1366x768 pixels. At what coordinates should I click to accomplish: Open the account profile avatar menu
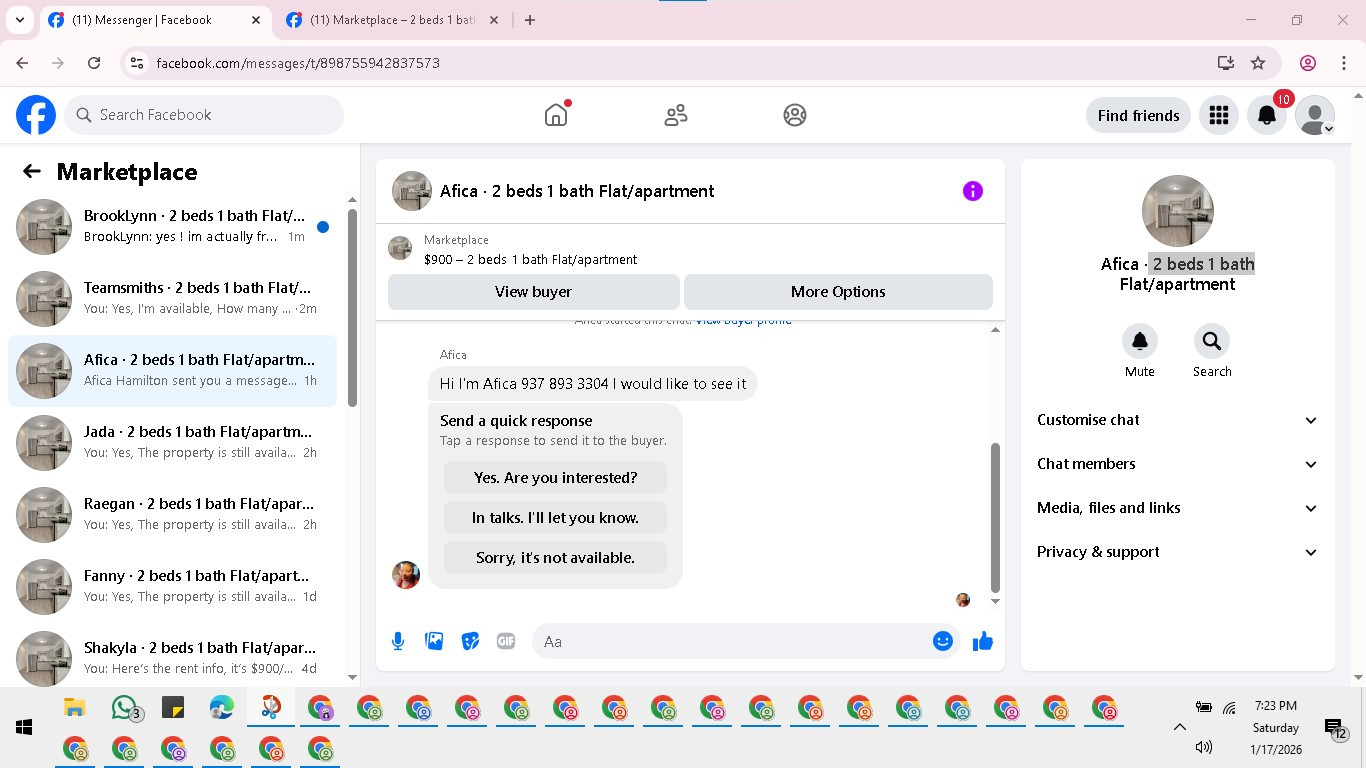pos(1315,115)
